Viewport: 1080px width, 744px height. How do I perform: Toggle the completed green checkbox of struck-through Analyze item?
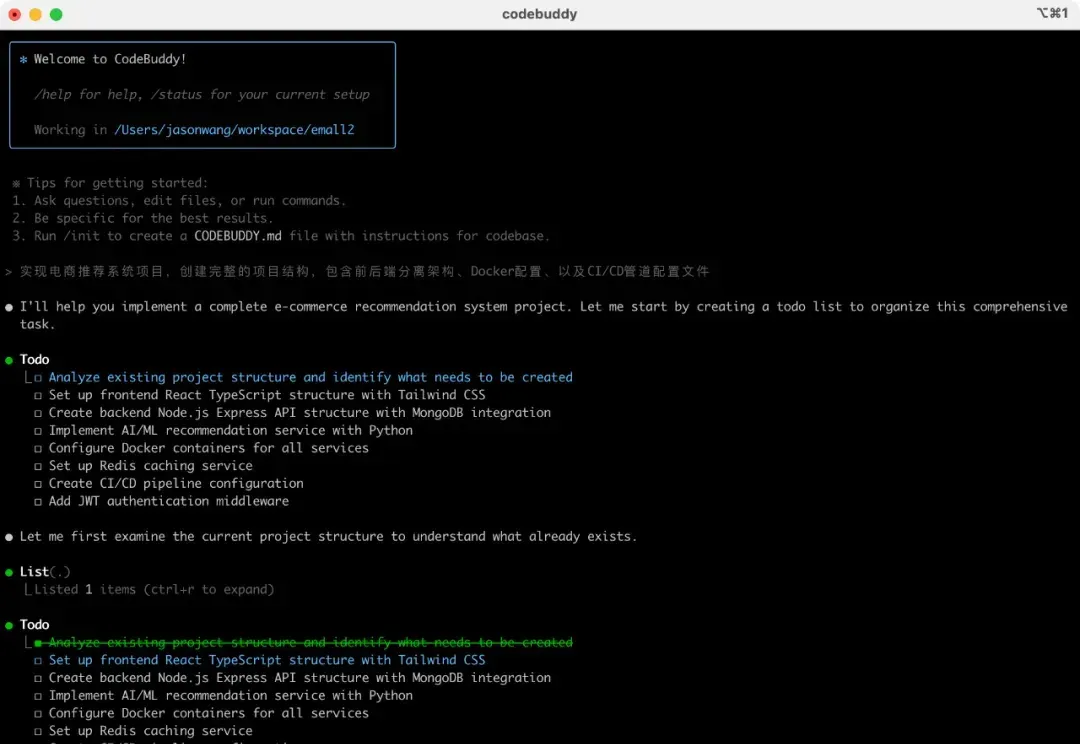(38, 643)
